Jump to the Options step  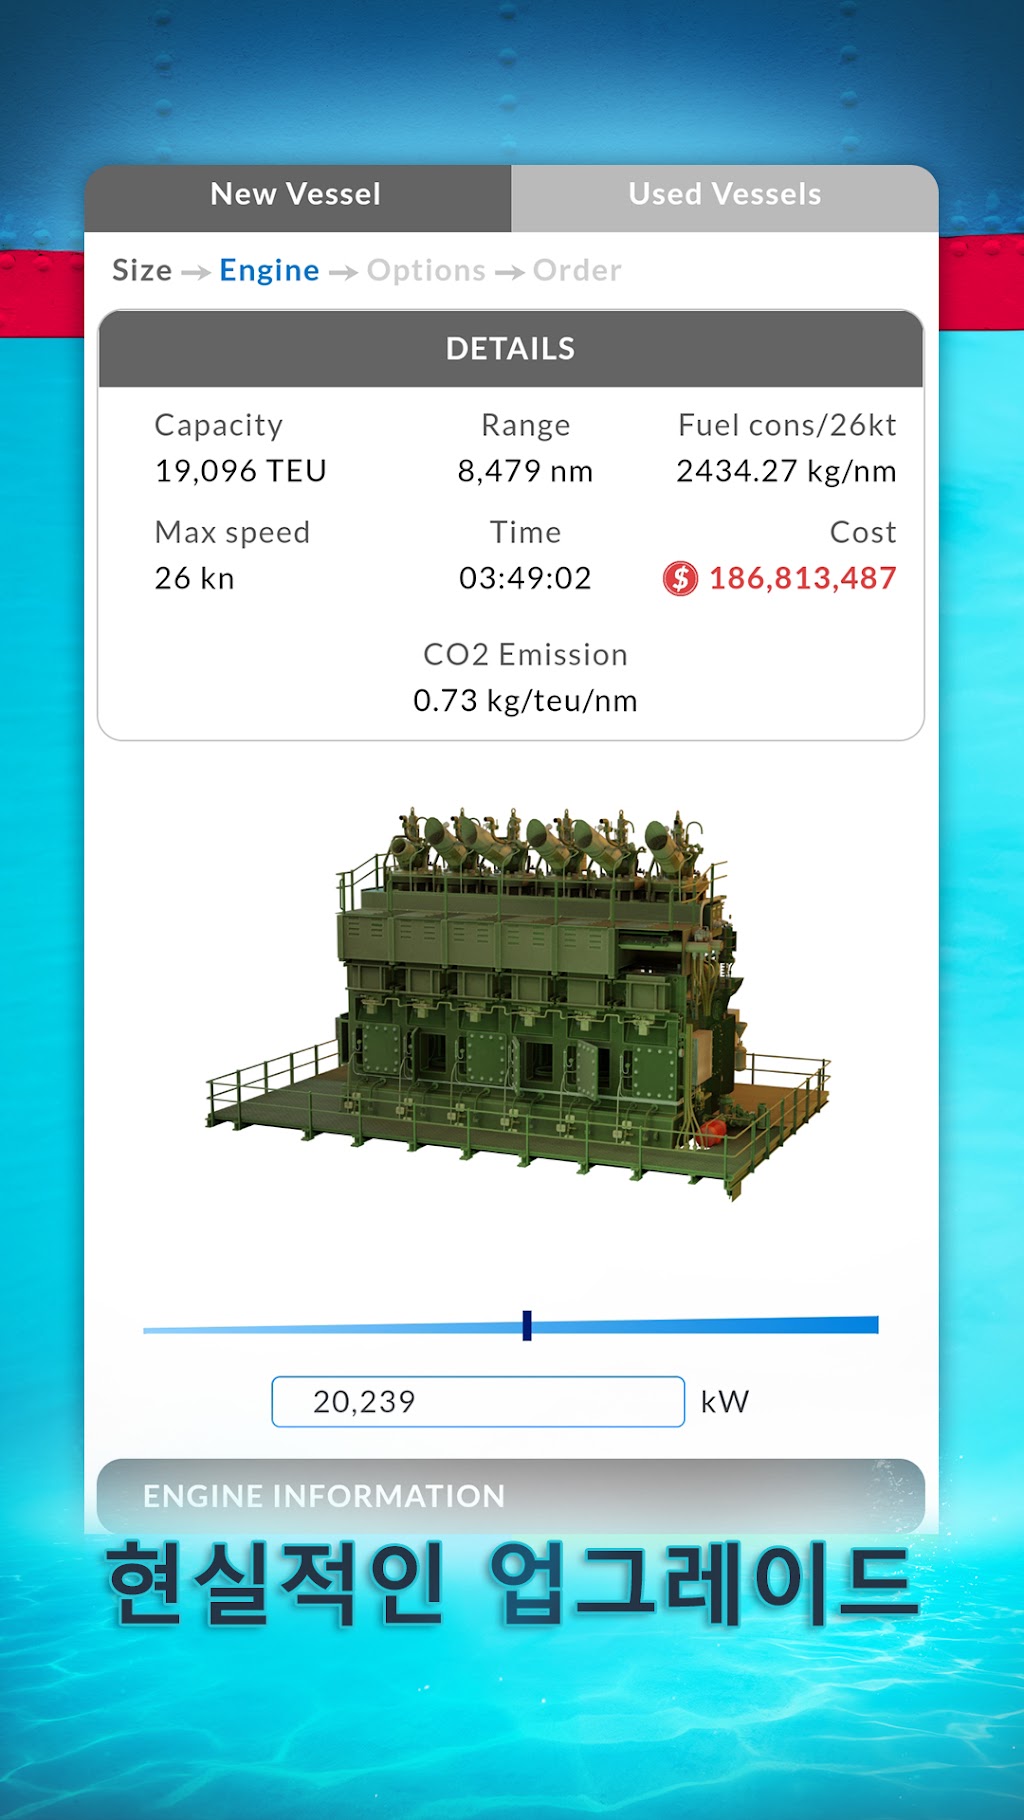click(426, 270)
